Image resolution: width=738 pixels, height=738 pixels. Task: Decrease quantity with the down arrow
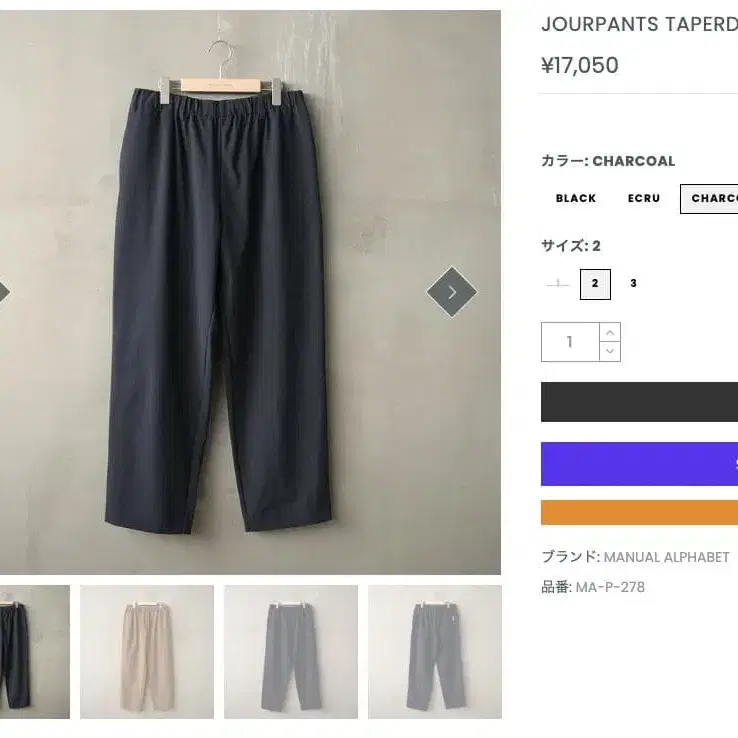point(610,351)
